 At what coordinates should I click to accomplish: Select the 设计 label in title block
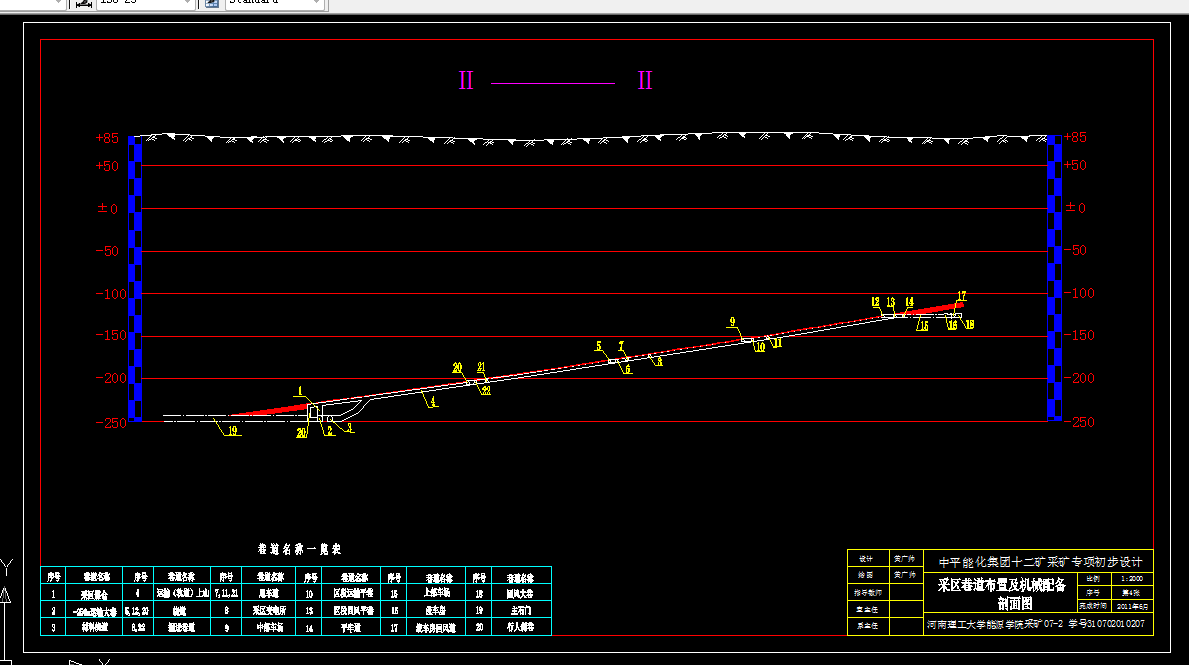866,559
